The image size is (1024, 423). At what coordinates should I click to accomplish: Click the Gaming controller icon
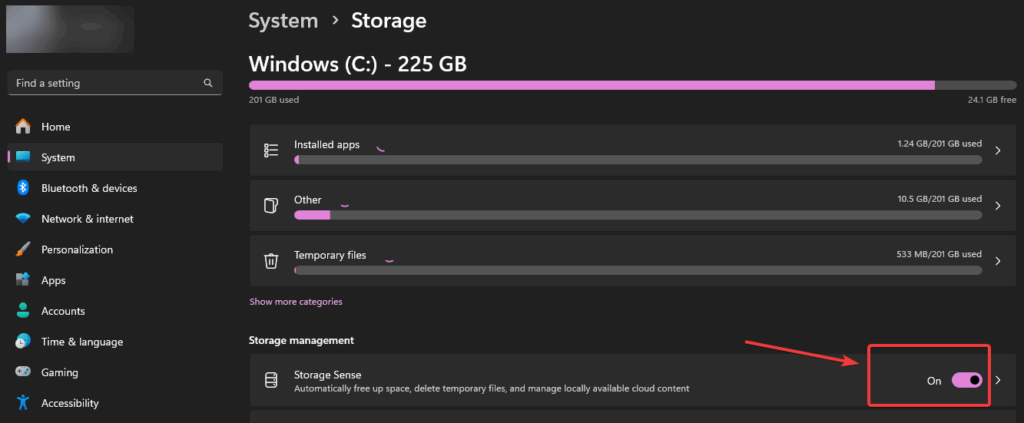click(x=24, y=372)
